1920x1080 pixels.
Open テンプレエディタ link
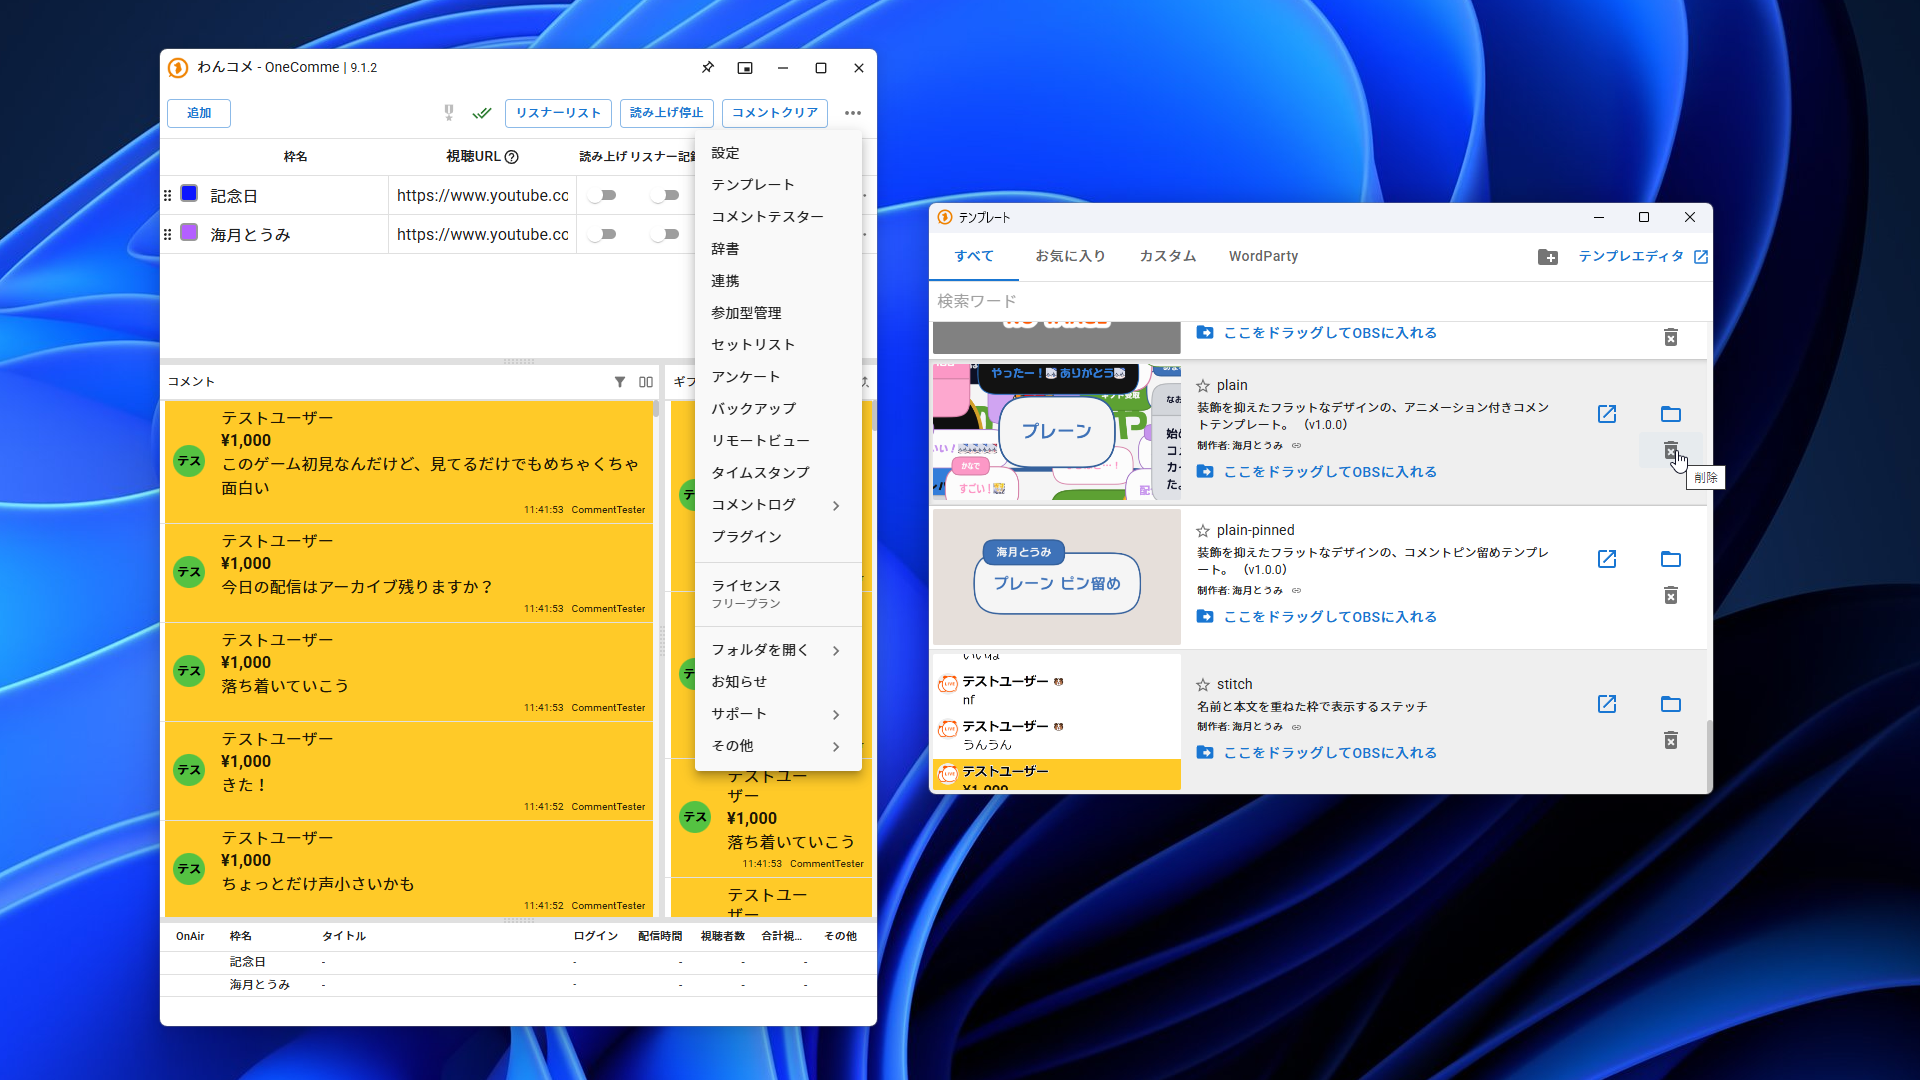1642,257
